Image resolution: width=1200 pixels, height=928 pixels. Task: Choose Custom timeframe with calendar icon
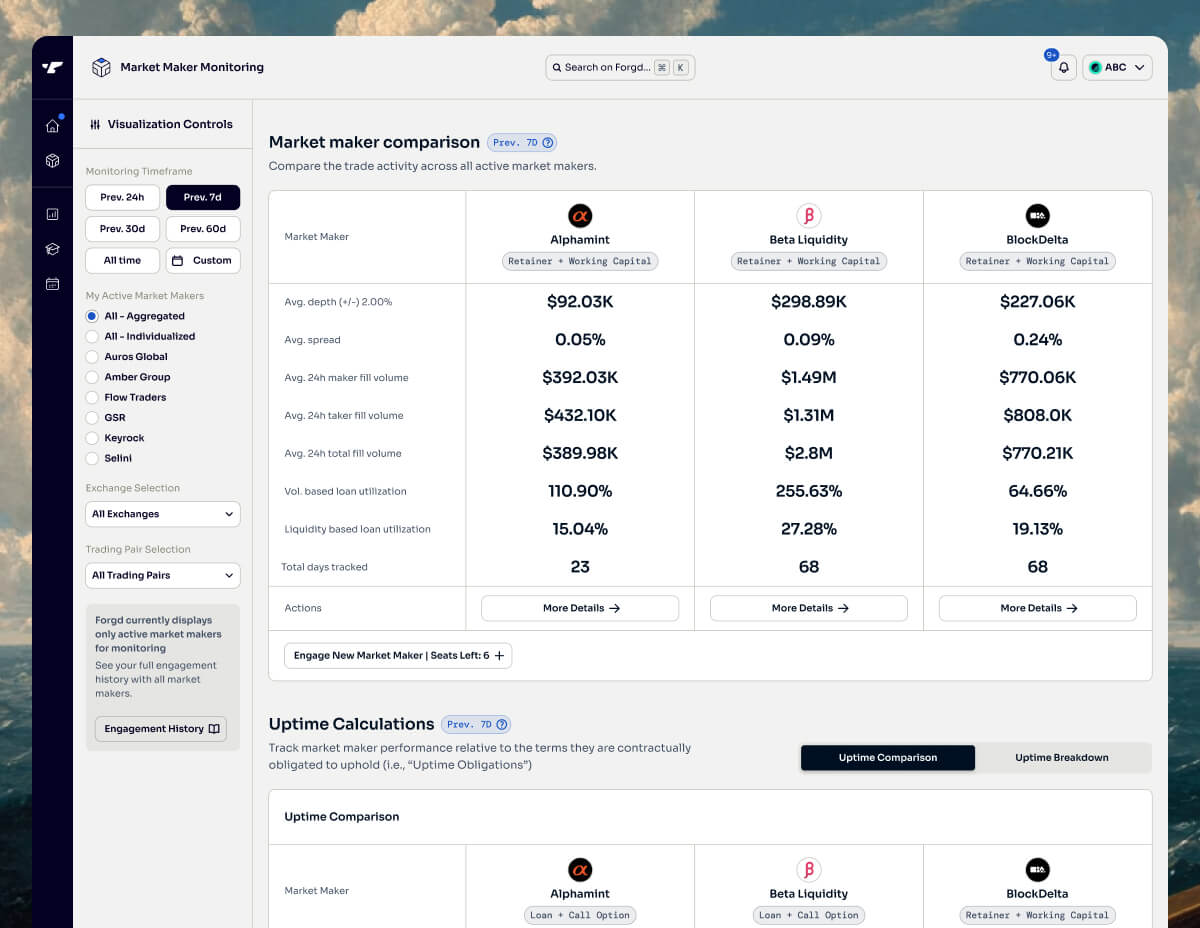point(203,260)
